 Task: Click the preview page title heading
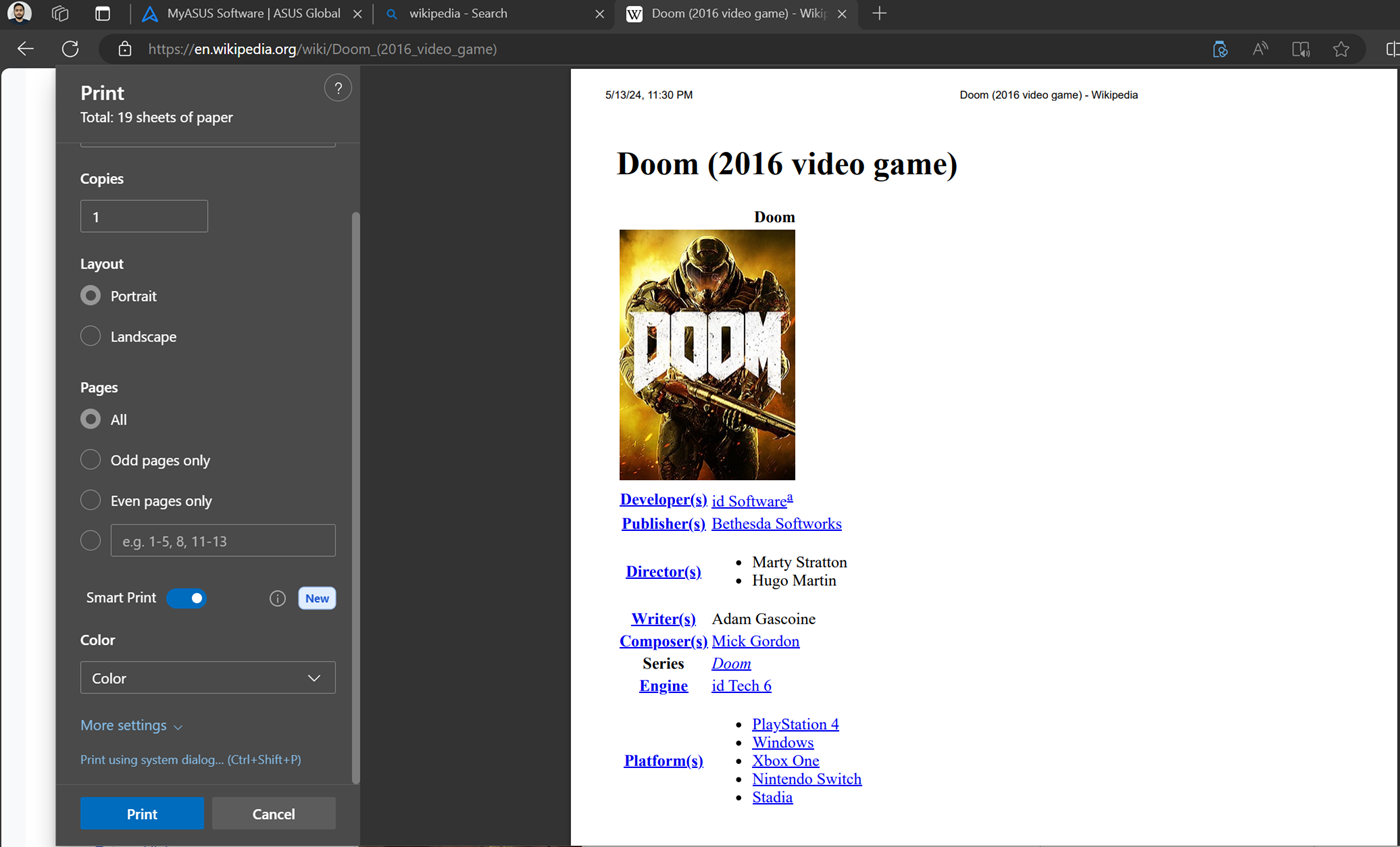click(787, 163)
